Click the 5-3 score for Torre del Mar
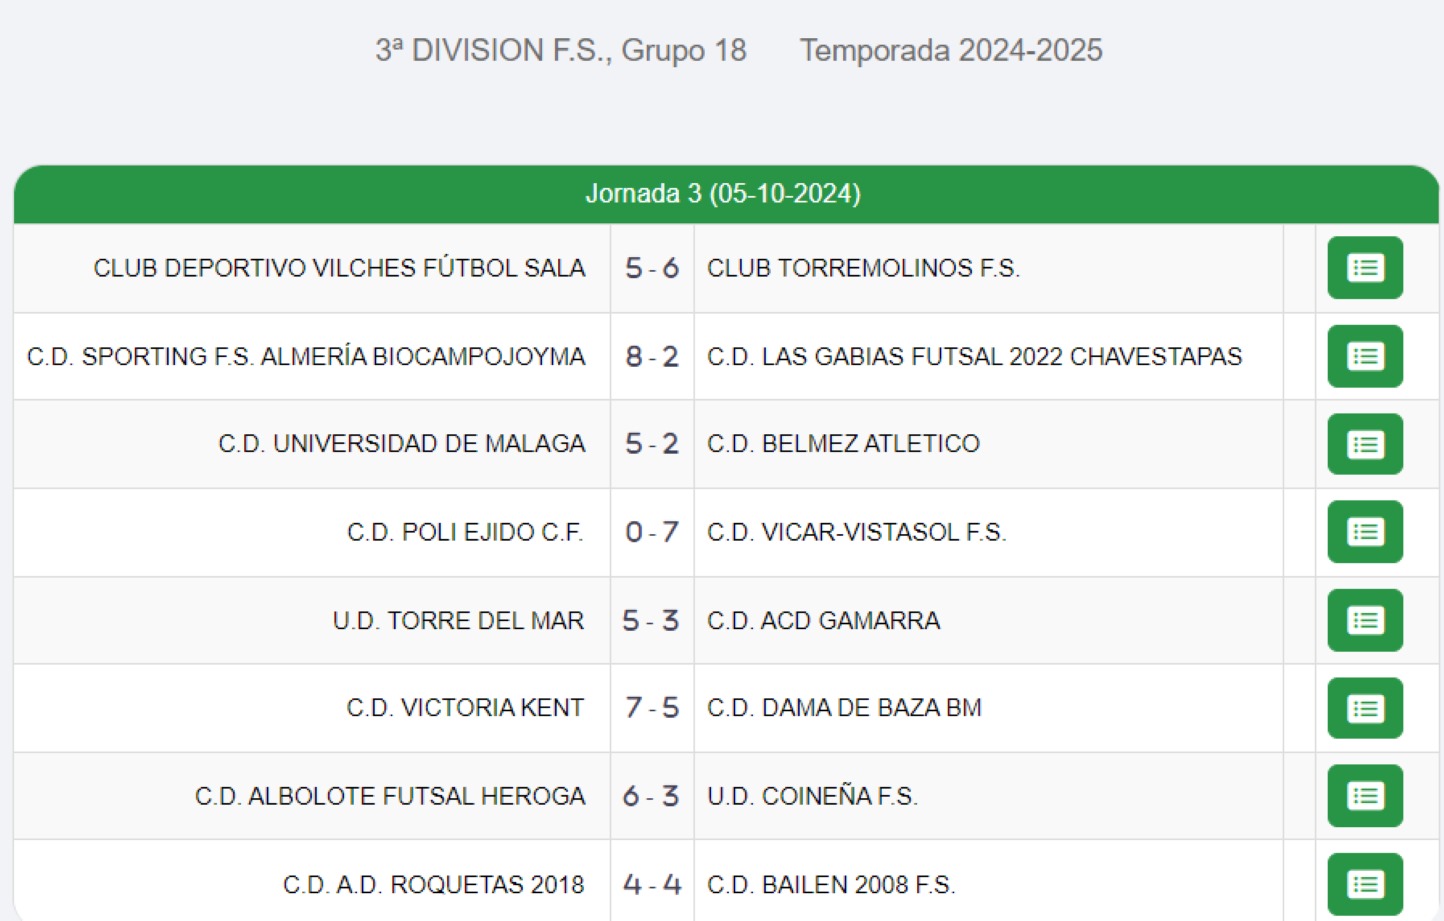Image resolution: width=1444 pixels, height=921 pixels. click(651, 621)
